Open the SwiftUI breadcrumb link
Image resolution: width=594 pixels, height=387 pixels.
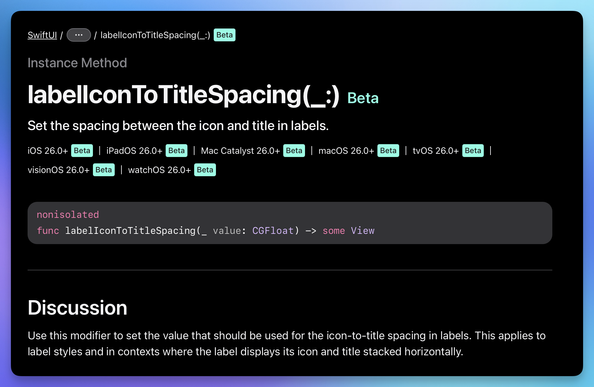(x=42, y=35)
